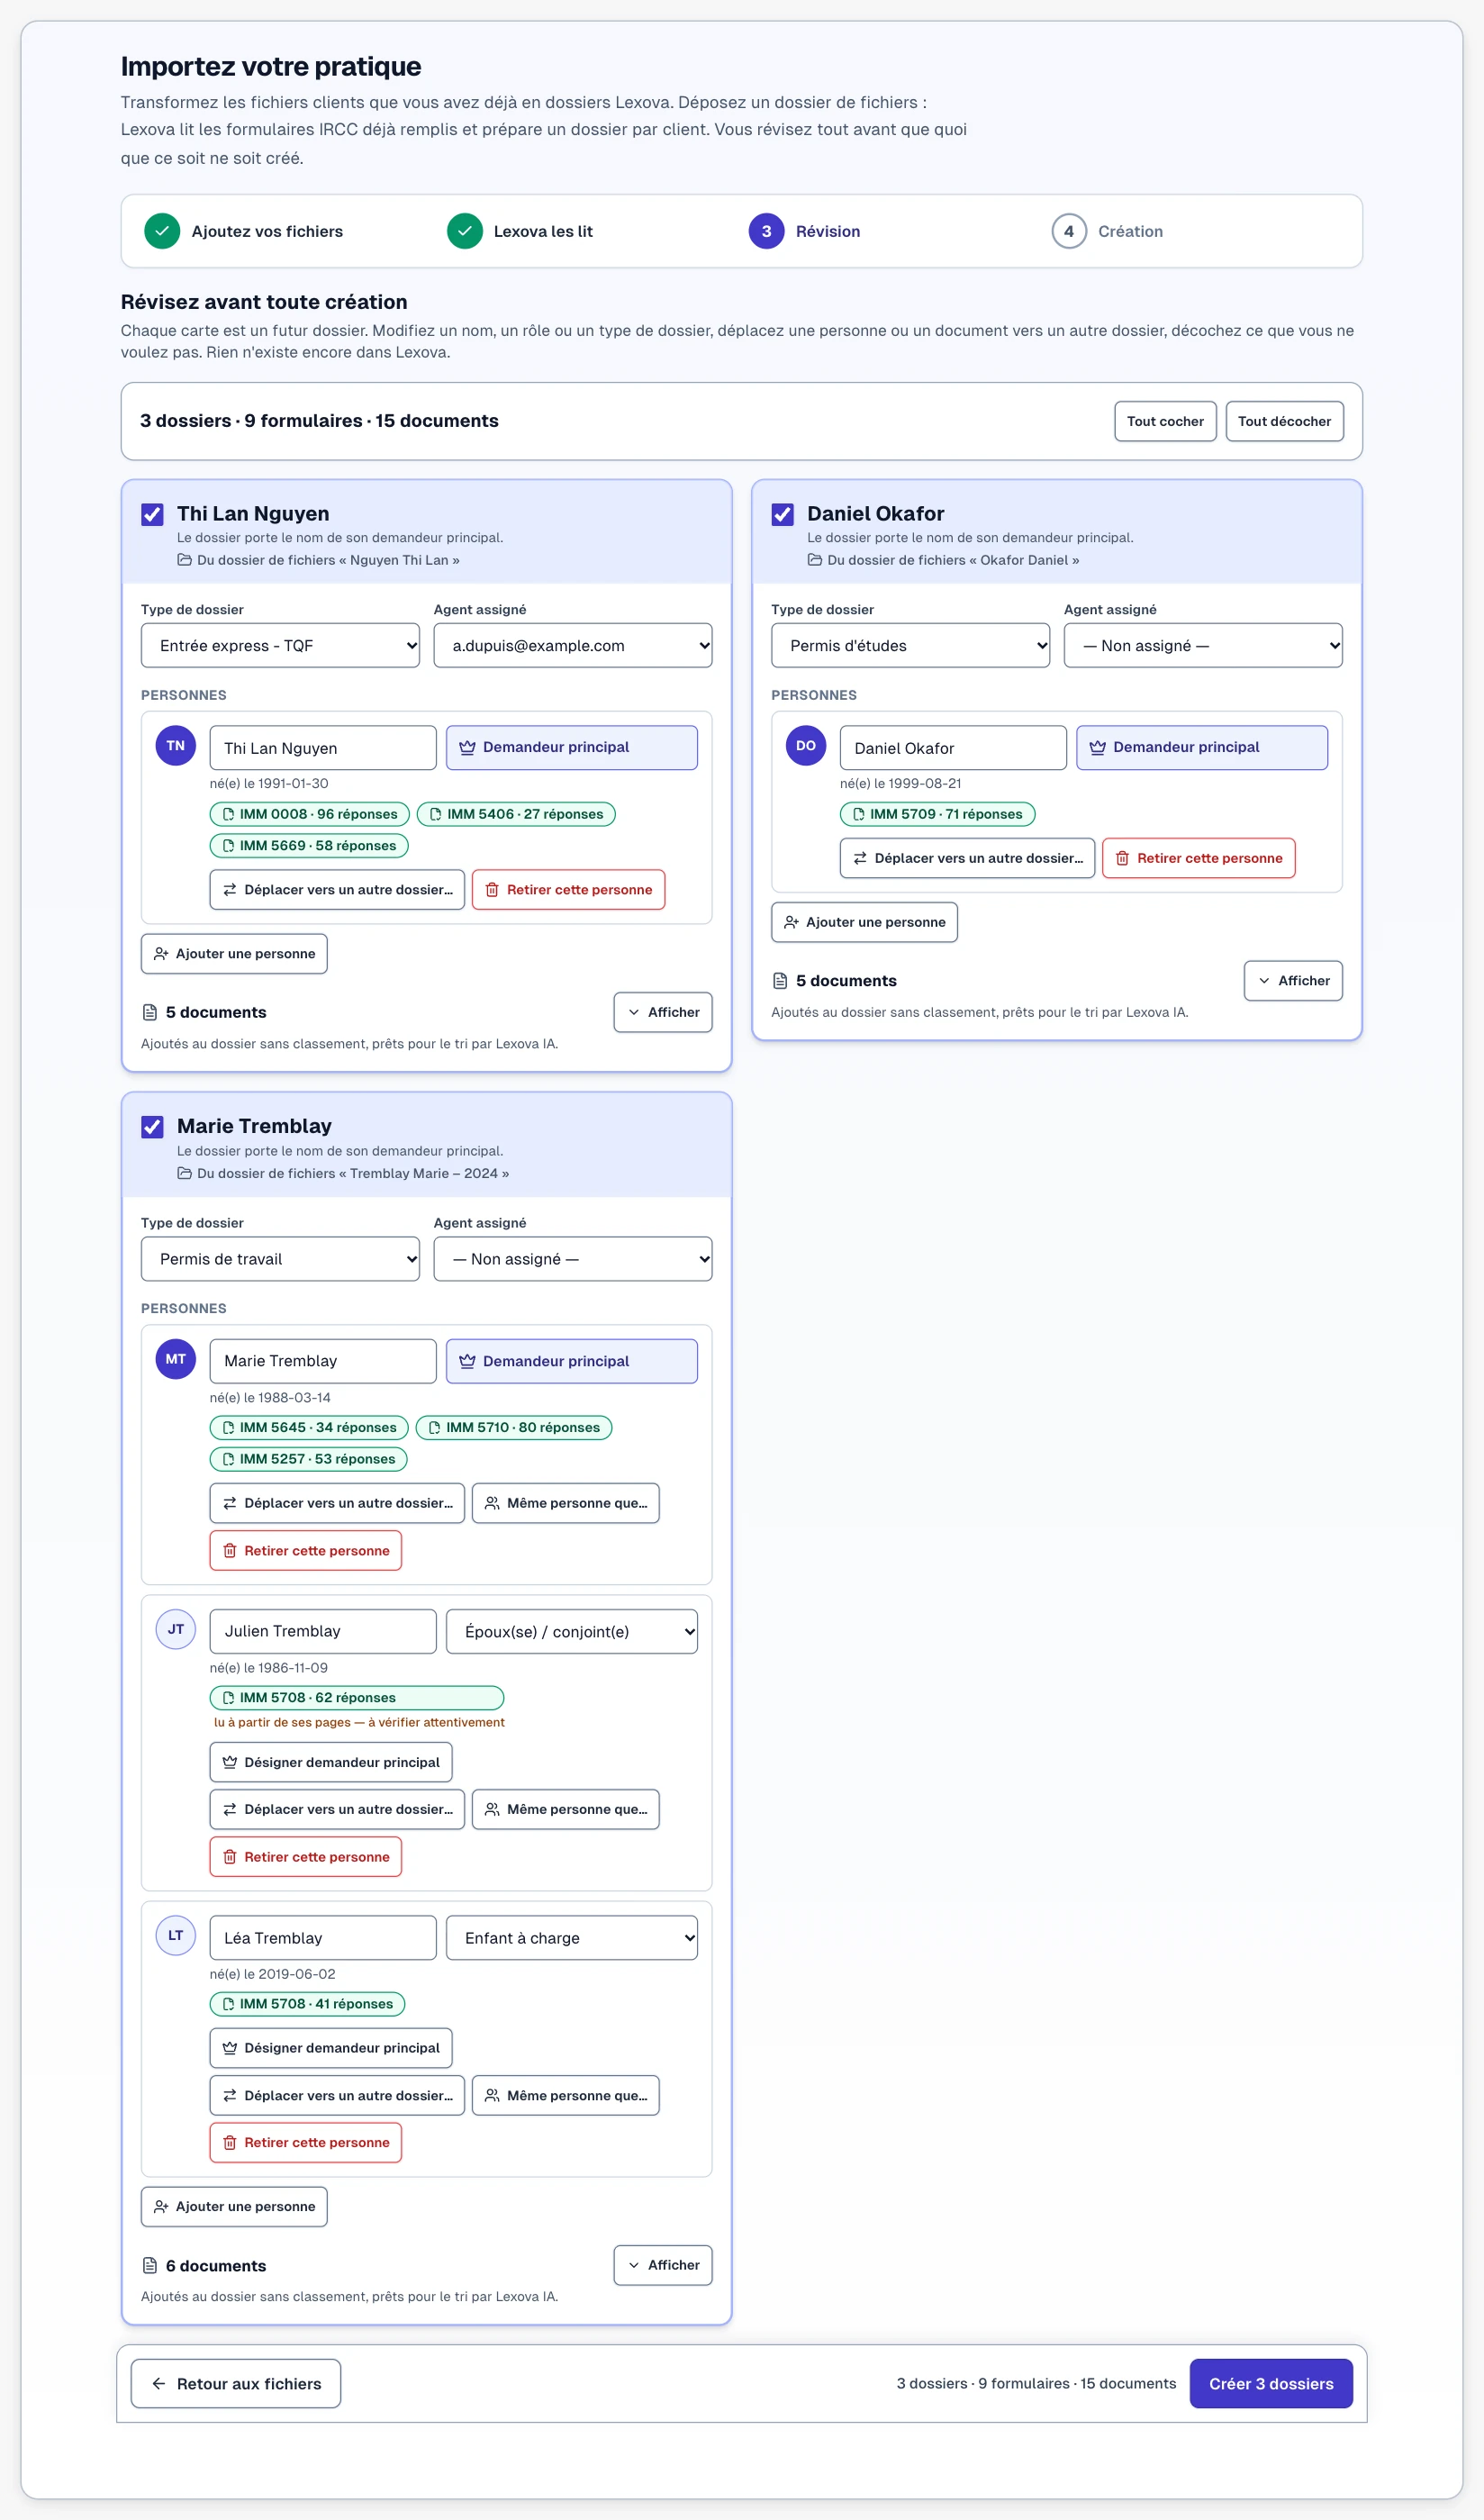Click the green check icon for Ajoutez vos fichiers
This screenshot has height=2520, width=1484.
click(x=162, y=231)
